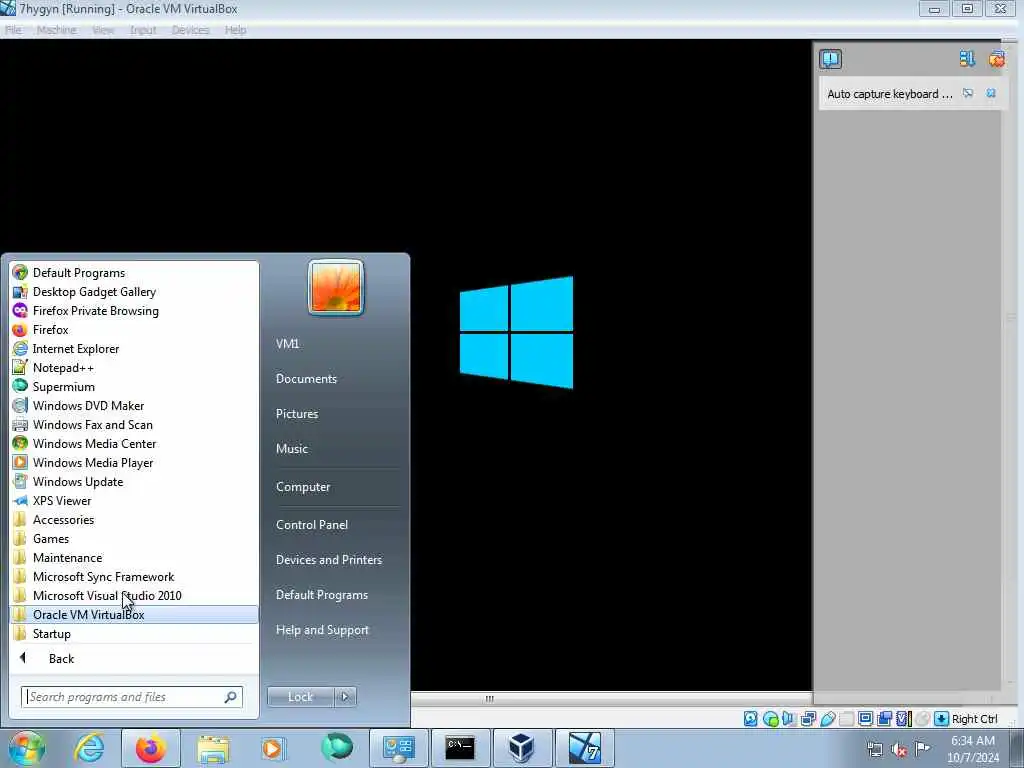Expand the Microsoft Sync Framework folder
This screenshot has height=768, width=1024.
(x=134, y=577)
